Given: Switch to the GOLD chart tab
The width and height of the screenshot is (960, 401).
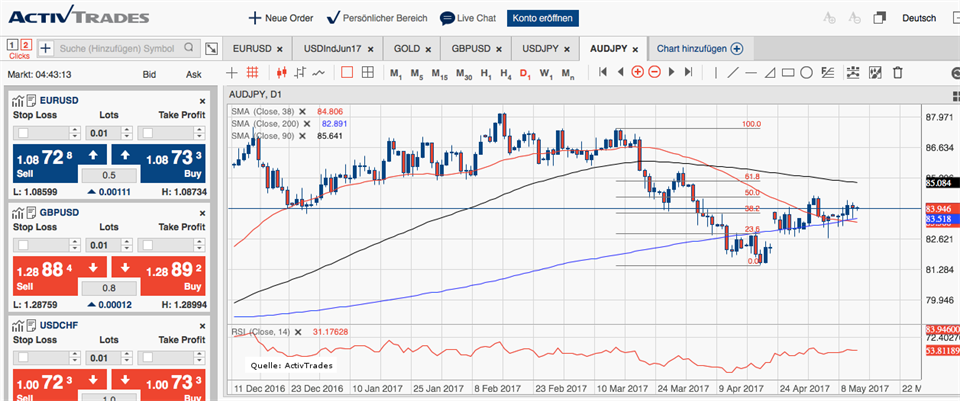Looking at the screenshot, I should [x=413, y=48].
